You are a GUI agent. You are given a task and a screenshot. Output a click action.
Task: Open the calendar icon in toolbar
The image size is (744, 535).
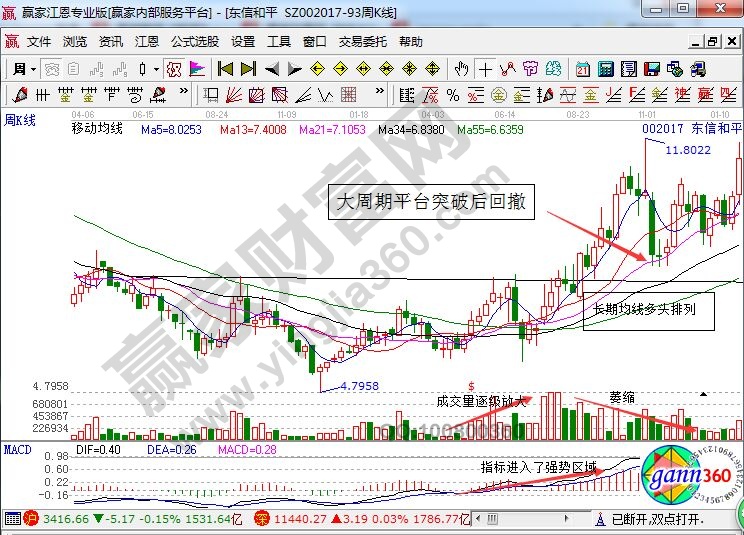click(x=583, y=69)
